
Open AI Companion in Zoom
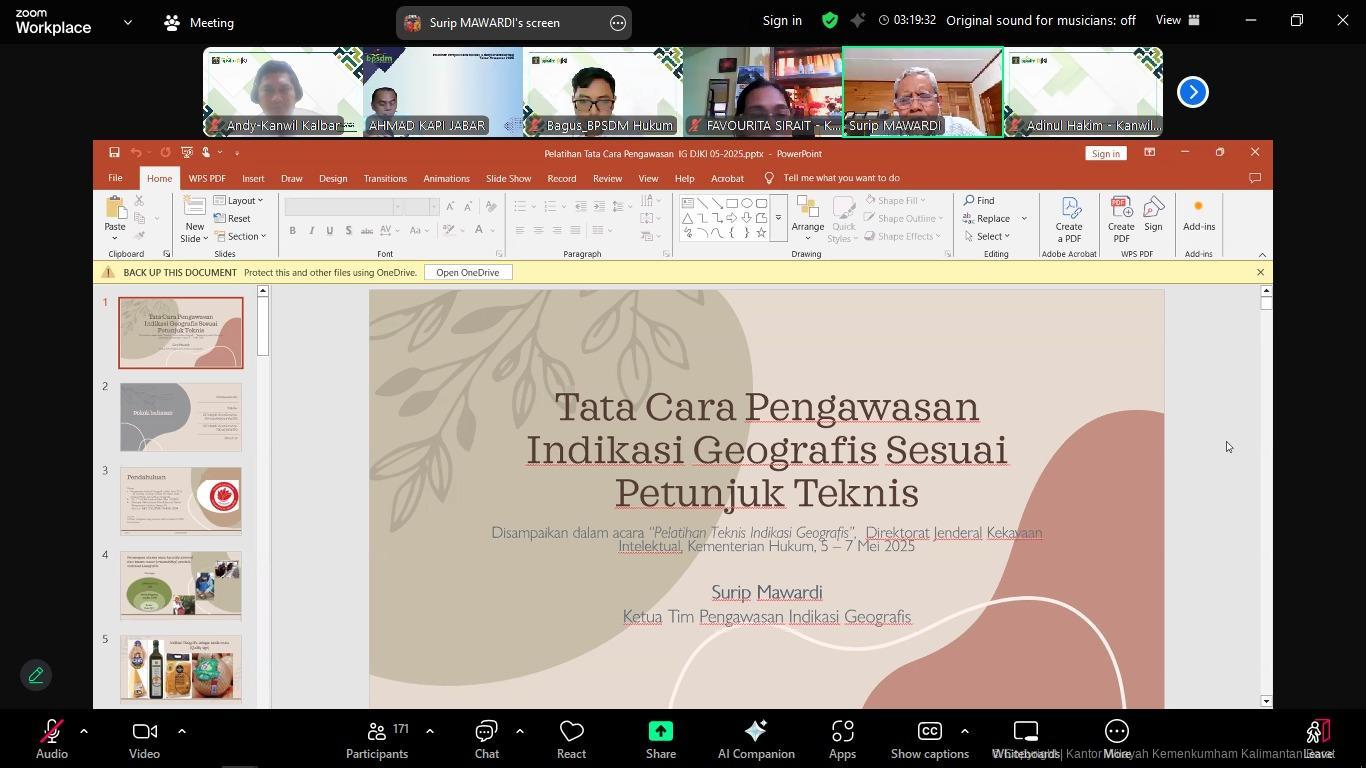point(755,739)
